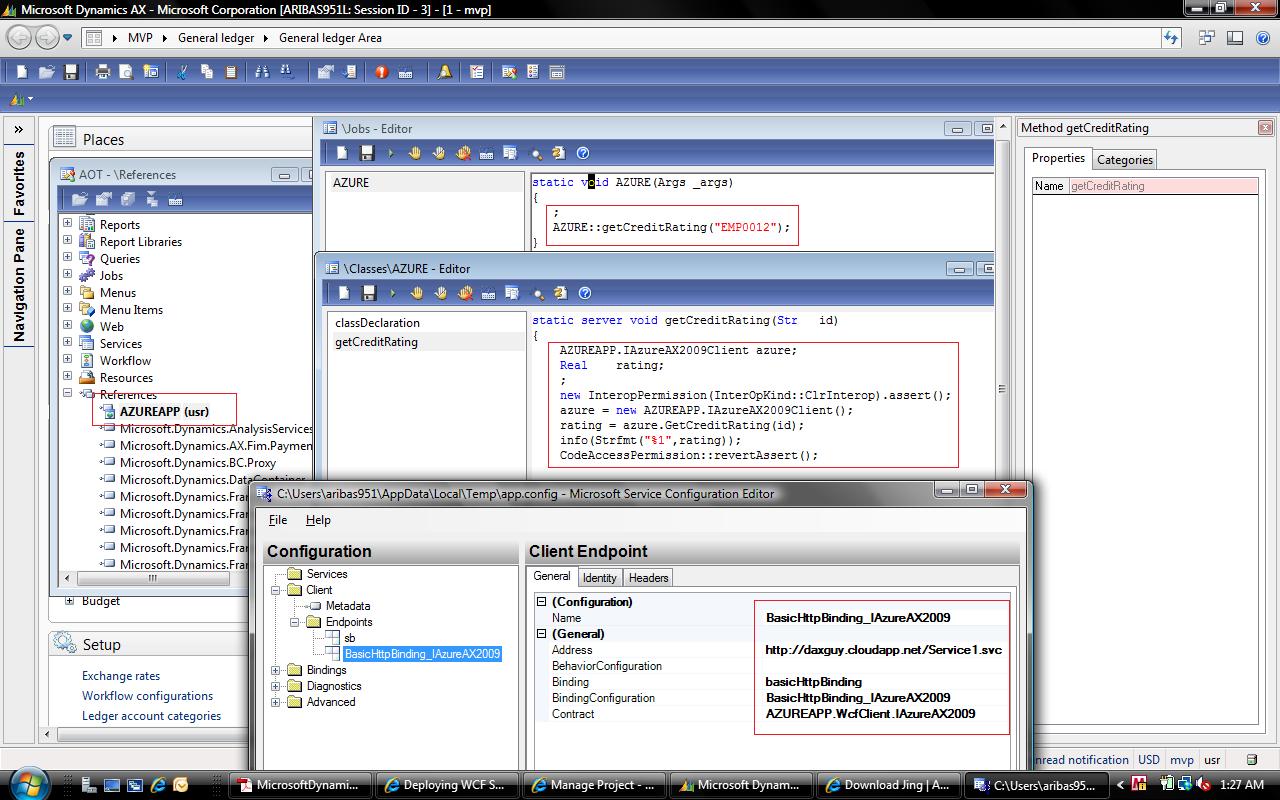Select Properties tab in Method panel
The width and height of the screenshot is (1280, 800).
point(1058,158)
